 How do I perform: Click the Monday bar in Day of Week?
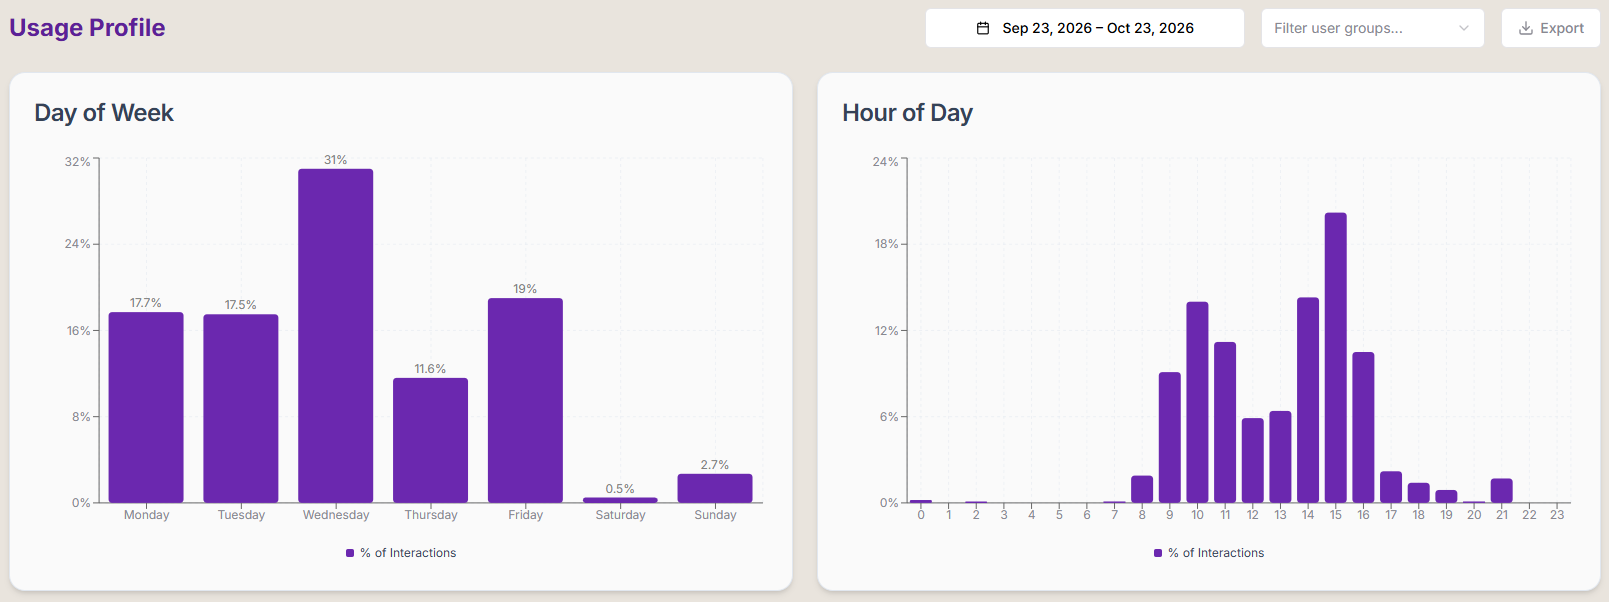[x=146, y=407]
